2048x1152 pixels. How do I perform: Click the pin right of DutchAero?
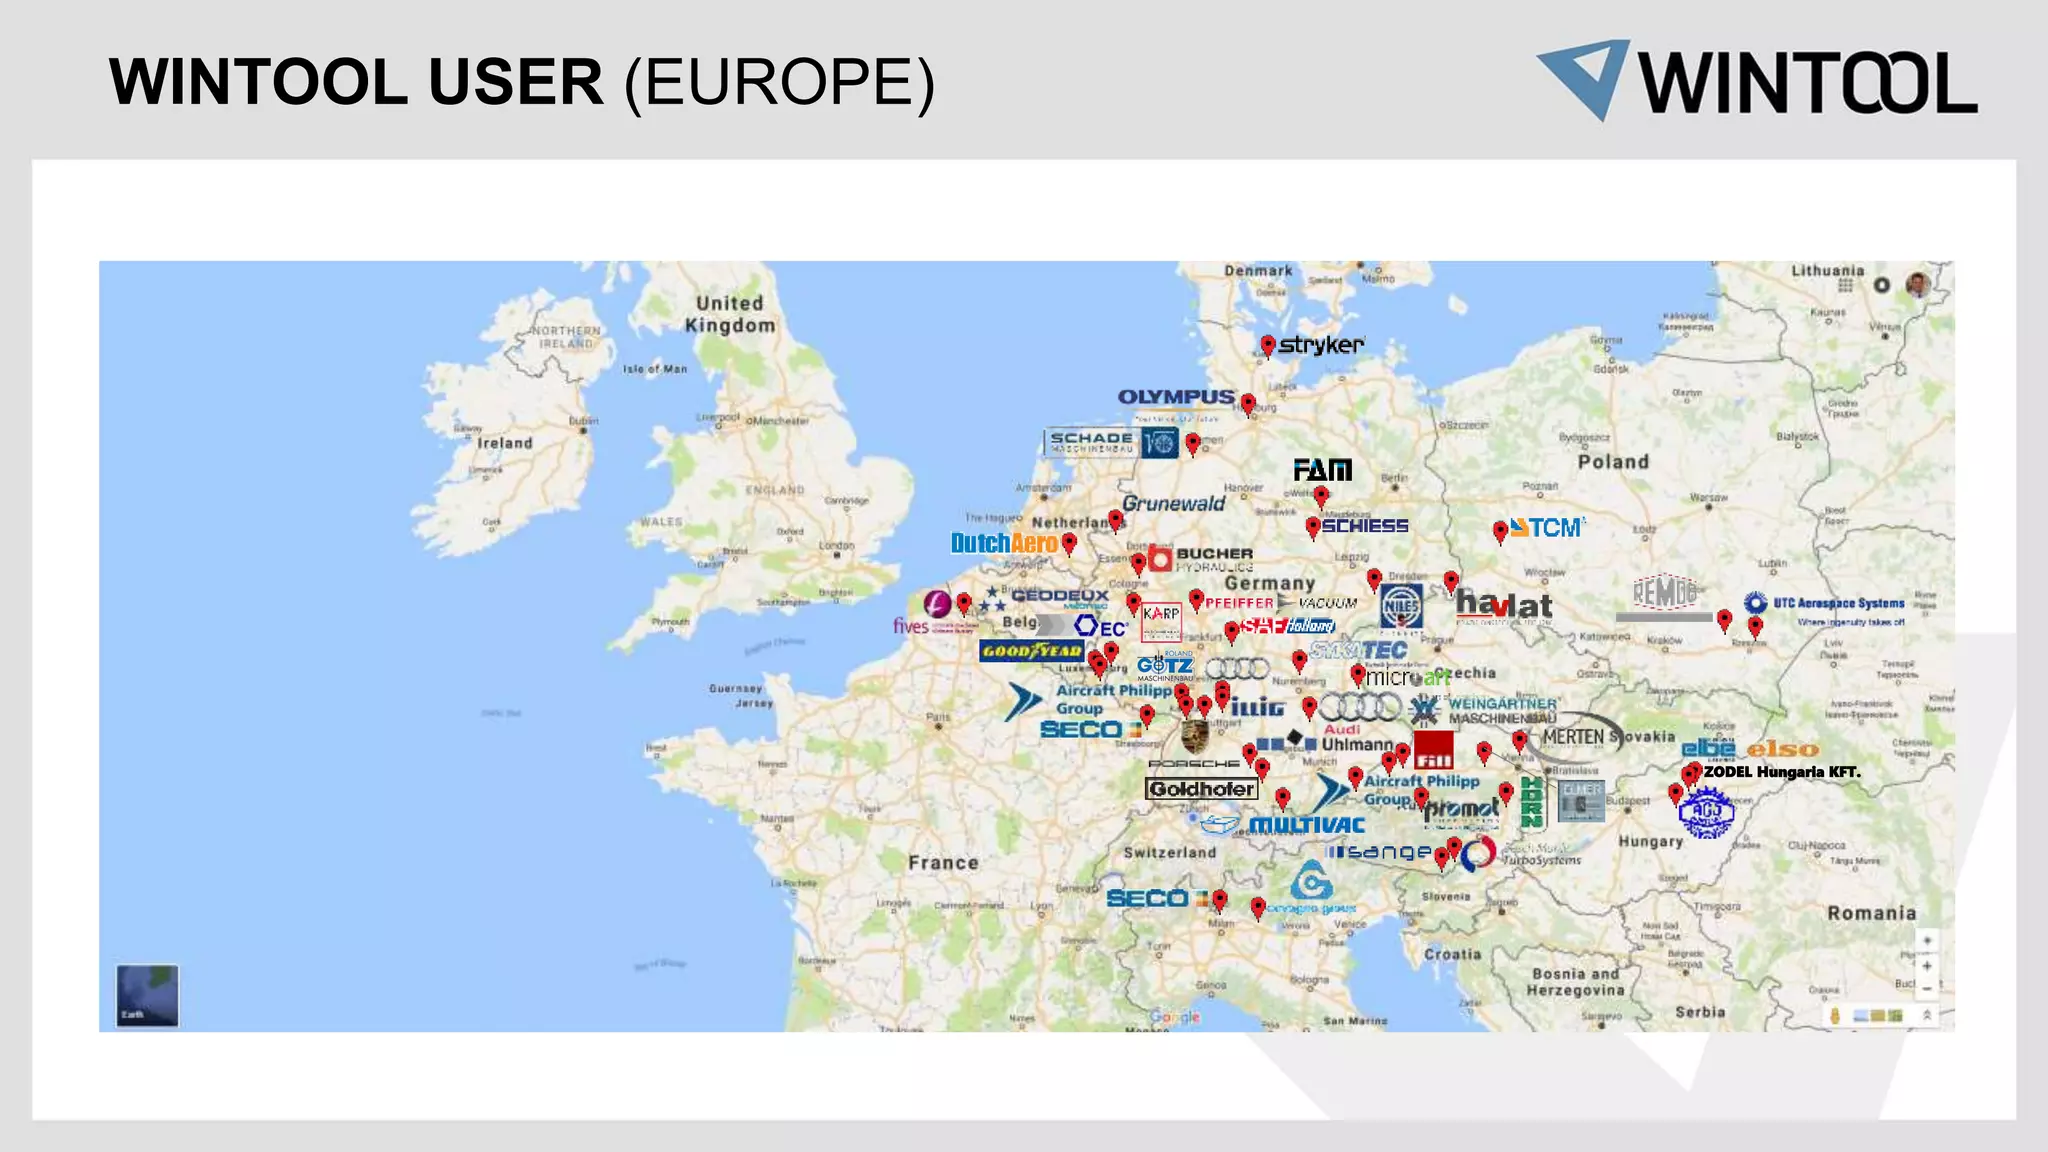[x=1069, y=544]
